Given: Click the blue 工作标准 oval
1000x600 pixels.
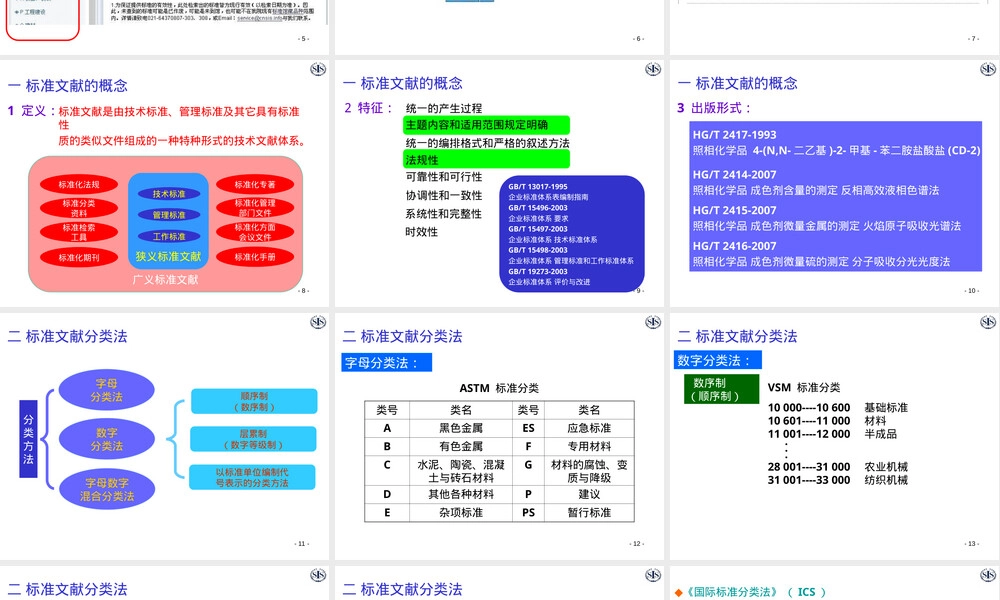Looking at the screenshot, I should pos(169,237).
